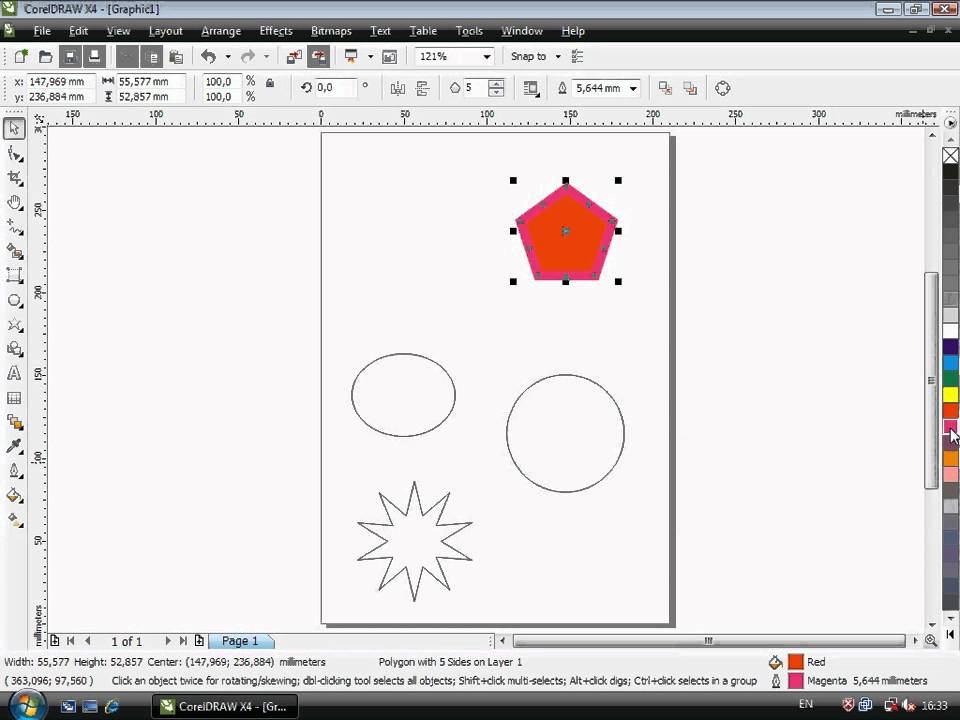The height and width of the screenshot is (720, 960).
Task: Click the To Front of Layer icon
Action: [x=666, y=88]
